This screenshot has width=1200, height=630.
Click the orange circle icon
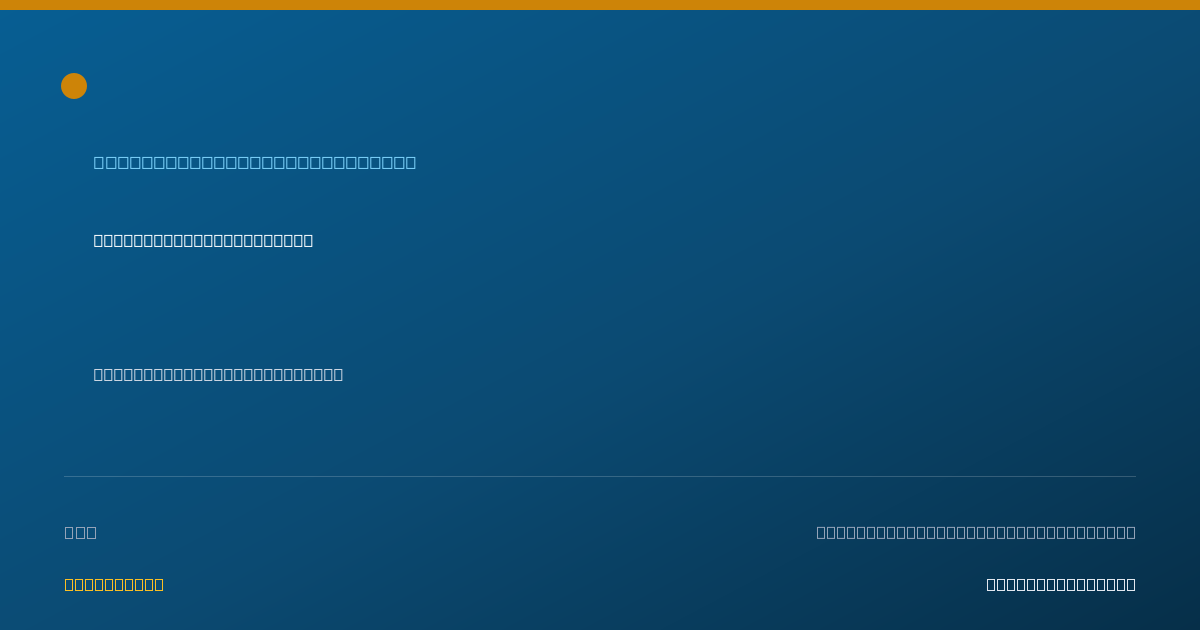74,86
